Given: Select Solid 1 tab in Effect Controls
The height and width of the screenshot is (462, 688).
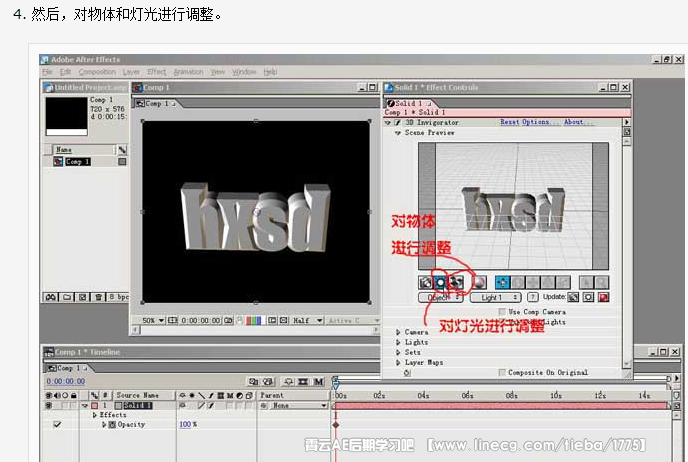Looking at the screenshot, I should [409, 103].
